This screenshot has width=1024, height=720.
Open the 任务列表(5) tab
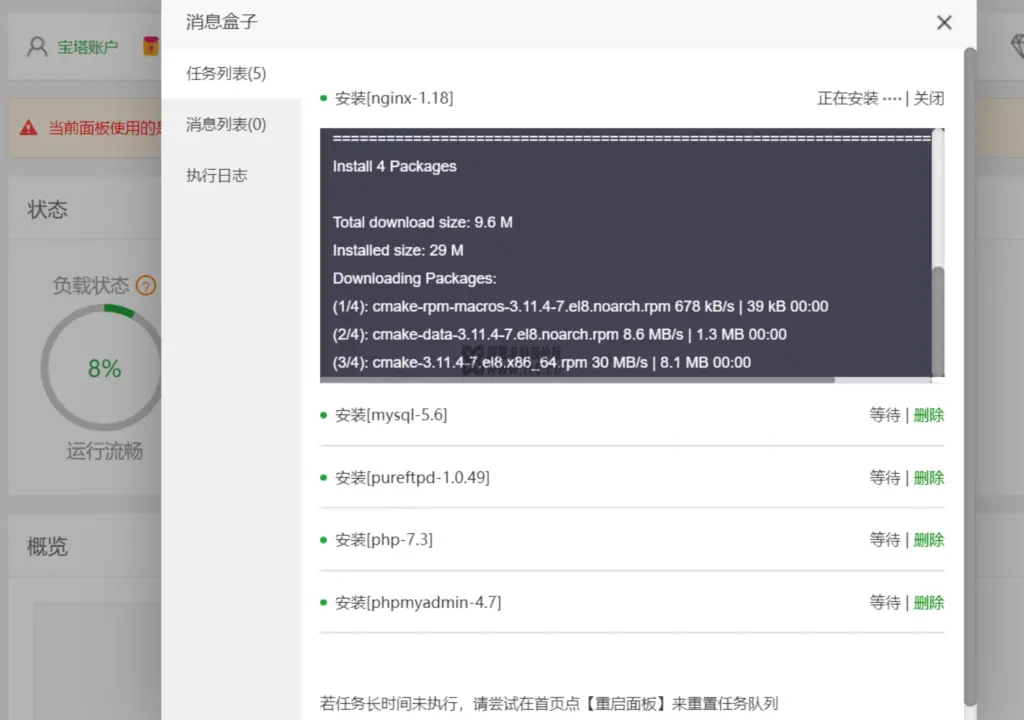point(226,73)
